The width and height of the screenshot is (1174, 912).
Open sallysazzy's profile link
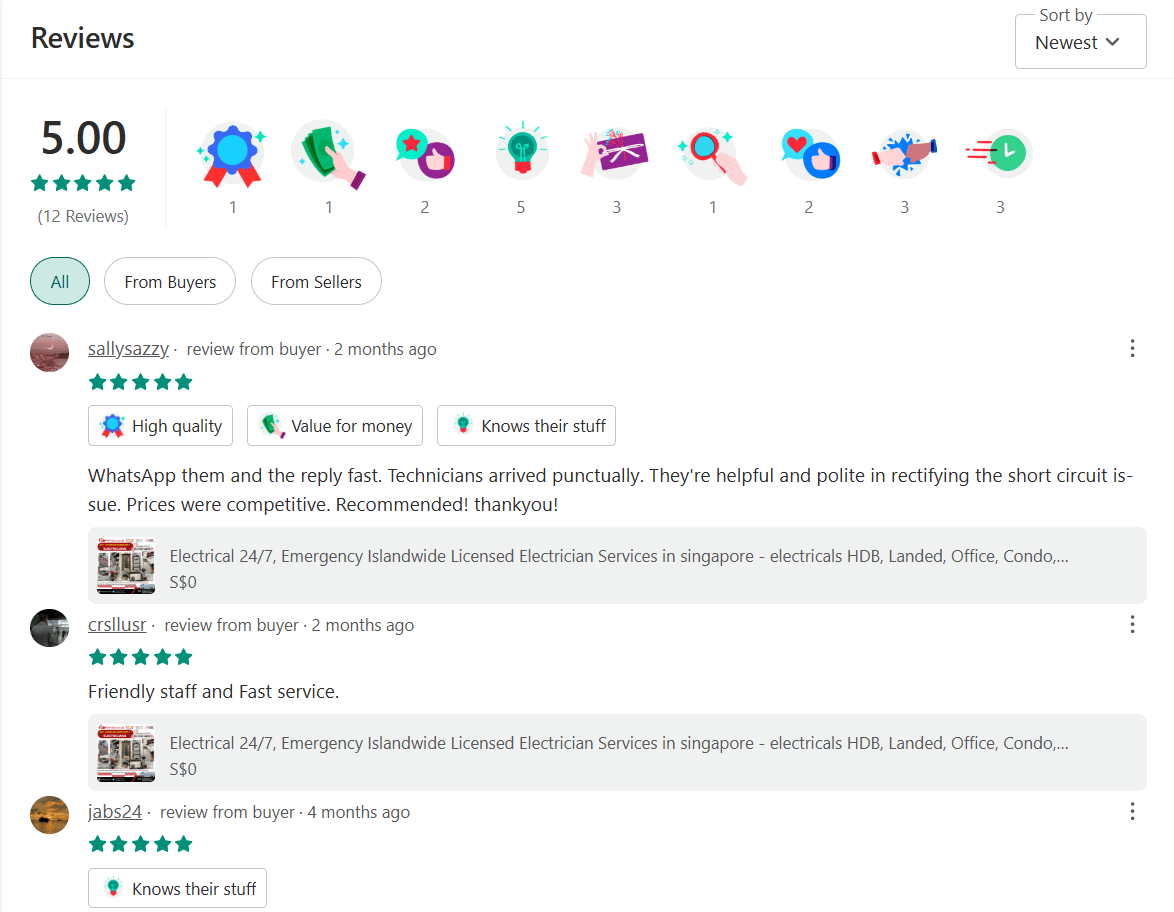pyautogui.click(x=128, y=348)
